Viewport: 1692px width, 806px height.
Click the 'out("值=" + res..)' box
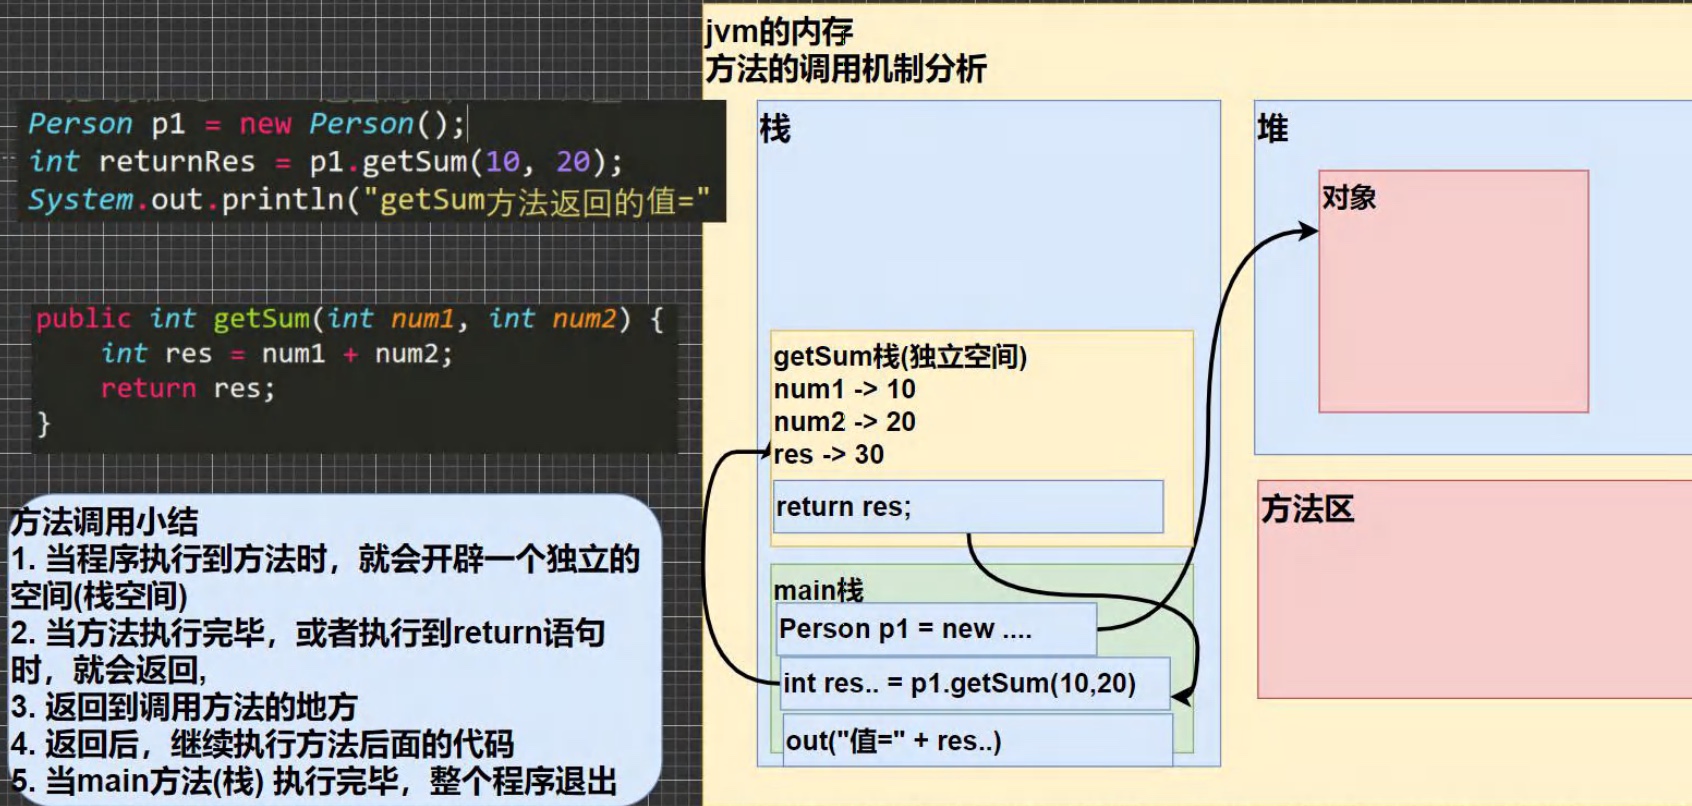tap(977, 741)
